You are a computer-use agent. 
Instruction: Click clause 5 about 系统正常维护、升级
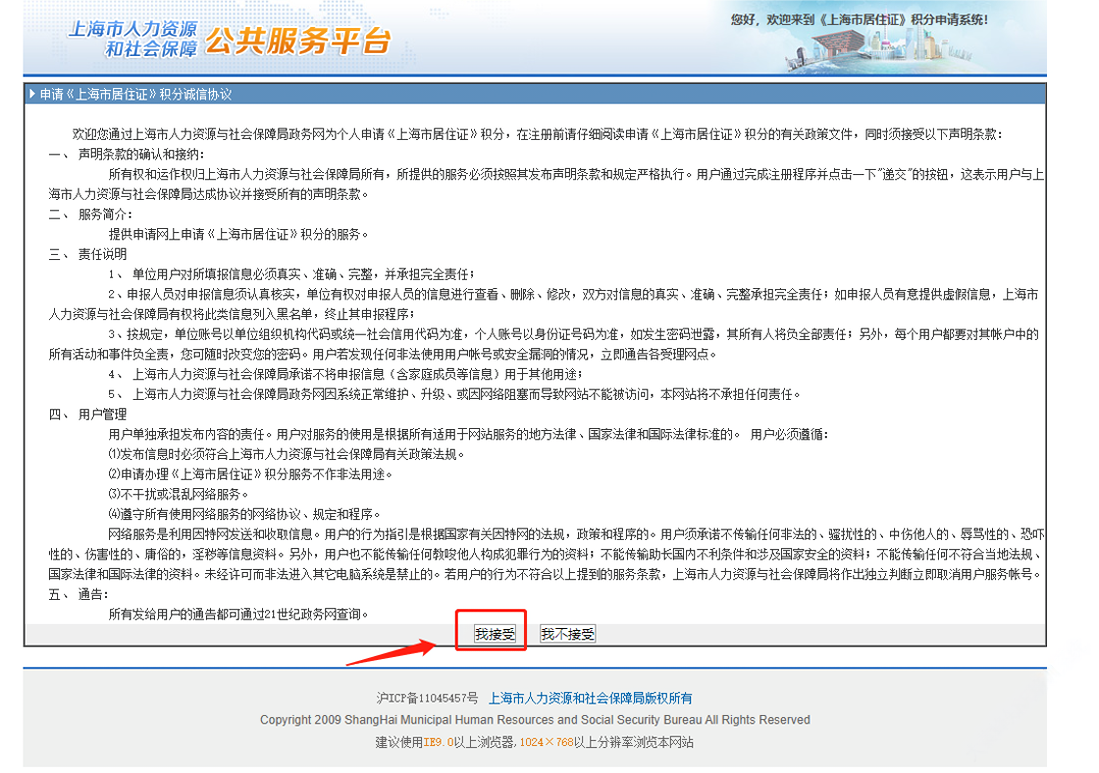(454, 395)
